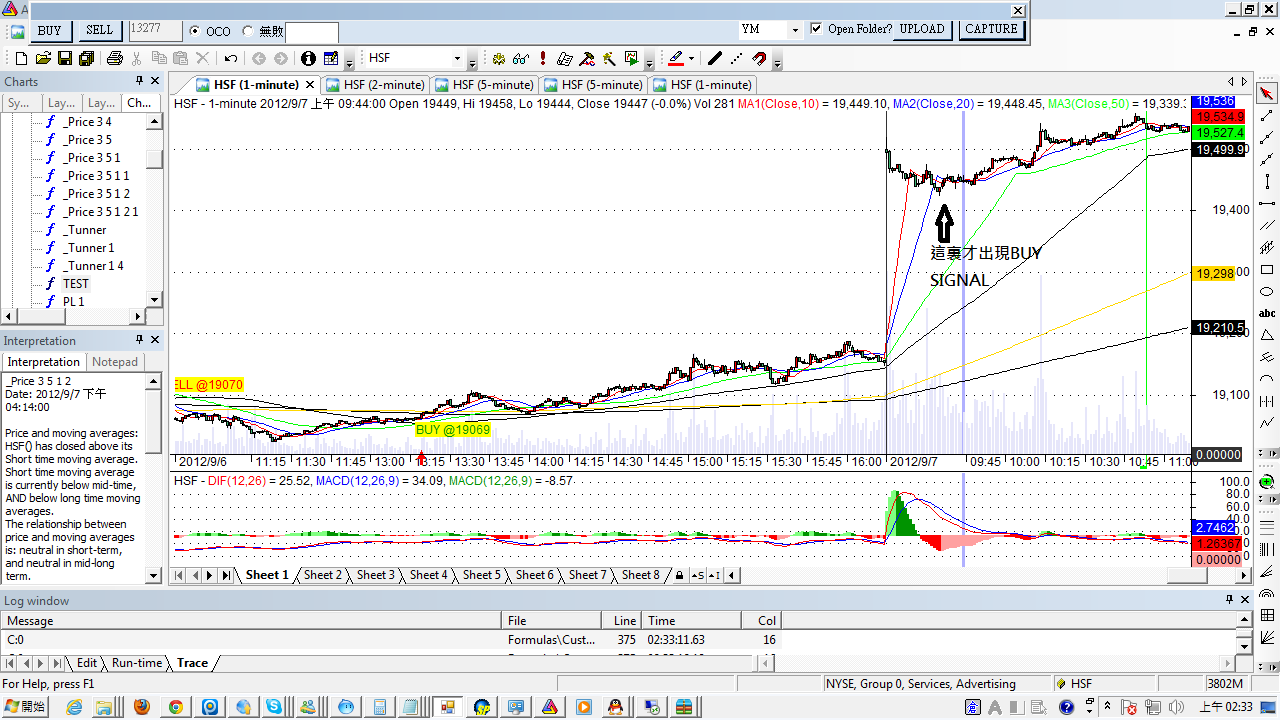Click the Chrome icon in the taskbar
Image resolution: width=1280 pixels, height=720 pixels.
175,707
